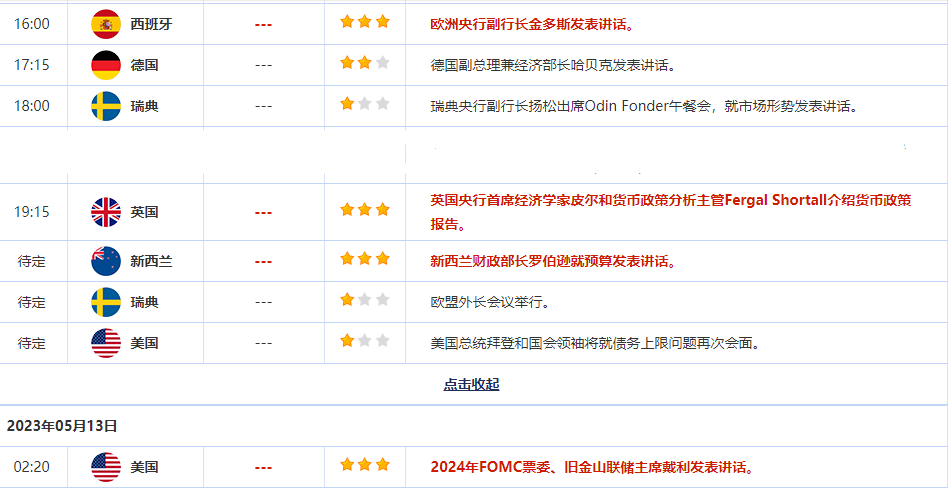Click the UK flag icon
This screenshot has height=488, width=949.
click(106, 212)
